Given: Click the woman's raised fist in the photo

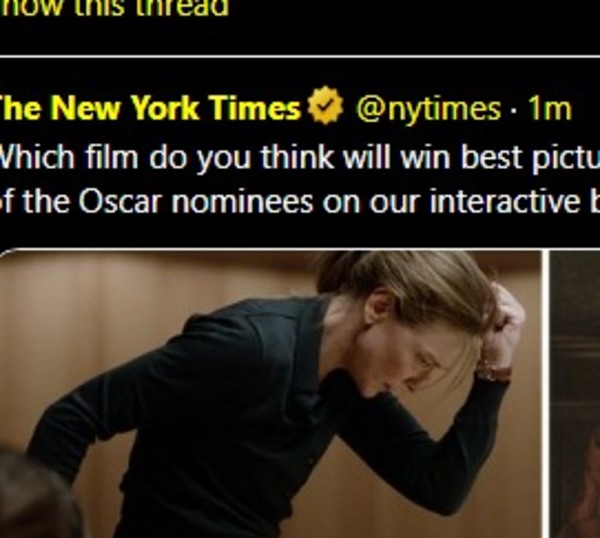Looking at the screenshot, I should point(503,318).
